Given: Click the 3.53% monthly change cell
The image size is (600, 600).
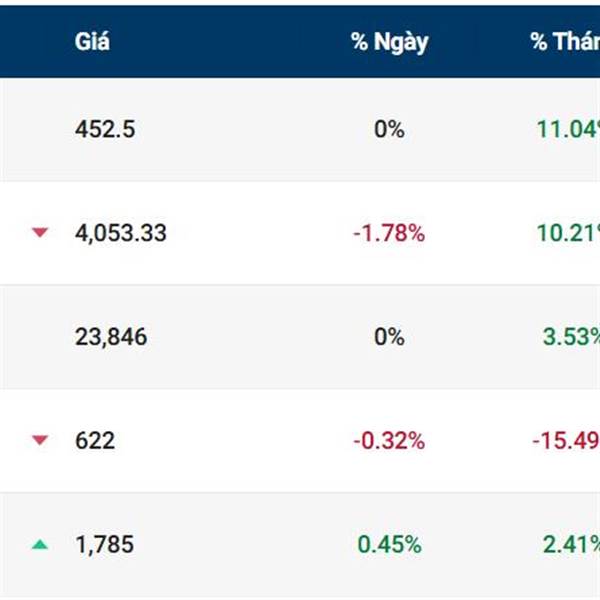Looking at the screenshot, I should coord(571,337).
